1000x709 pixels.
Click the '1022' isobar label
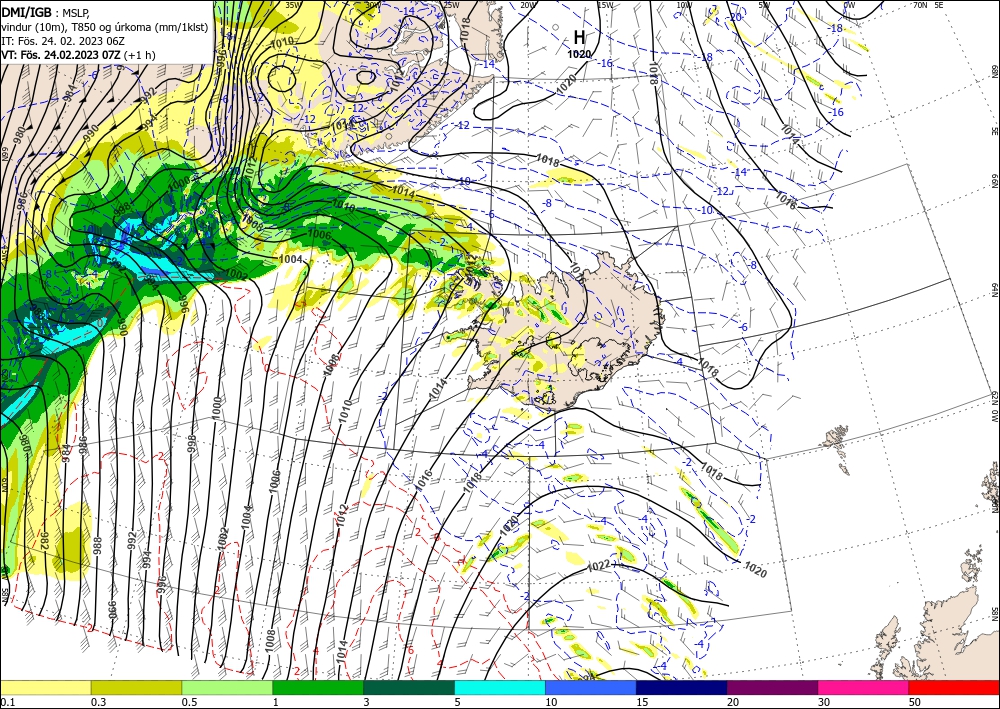(x=599, y=566)
